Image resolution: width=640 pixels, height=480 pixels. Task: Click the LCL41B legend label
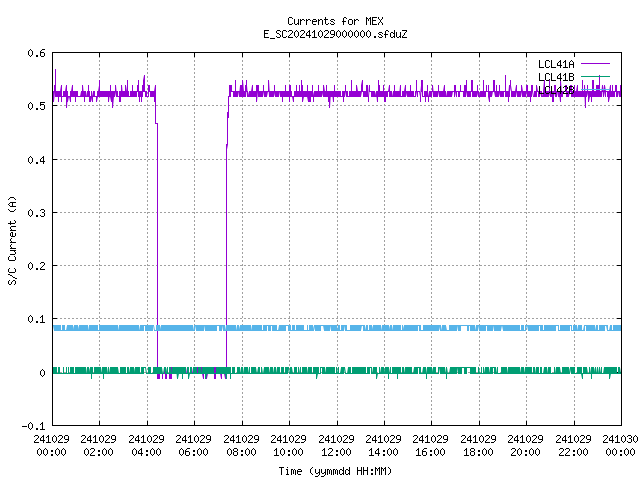(556, 77)
